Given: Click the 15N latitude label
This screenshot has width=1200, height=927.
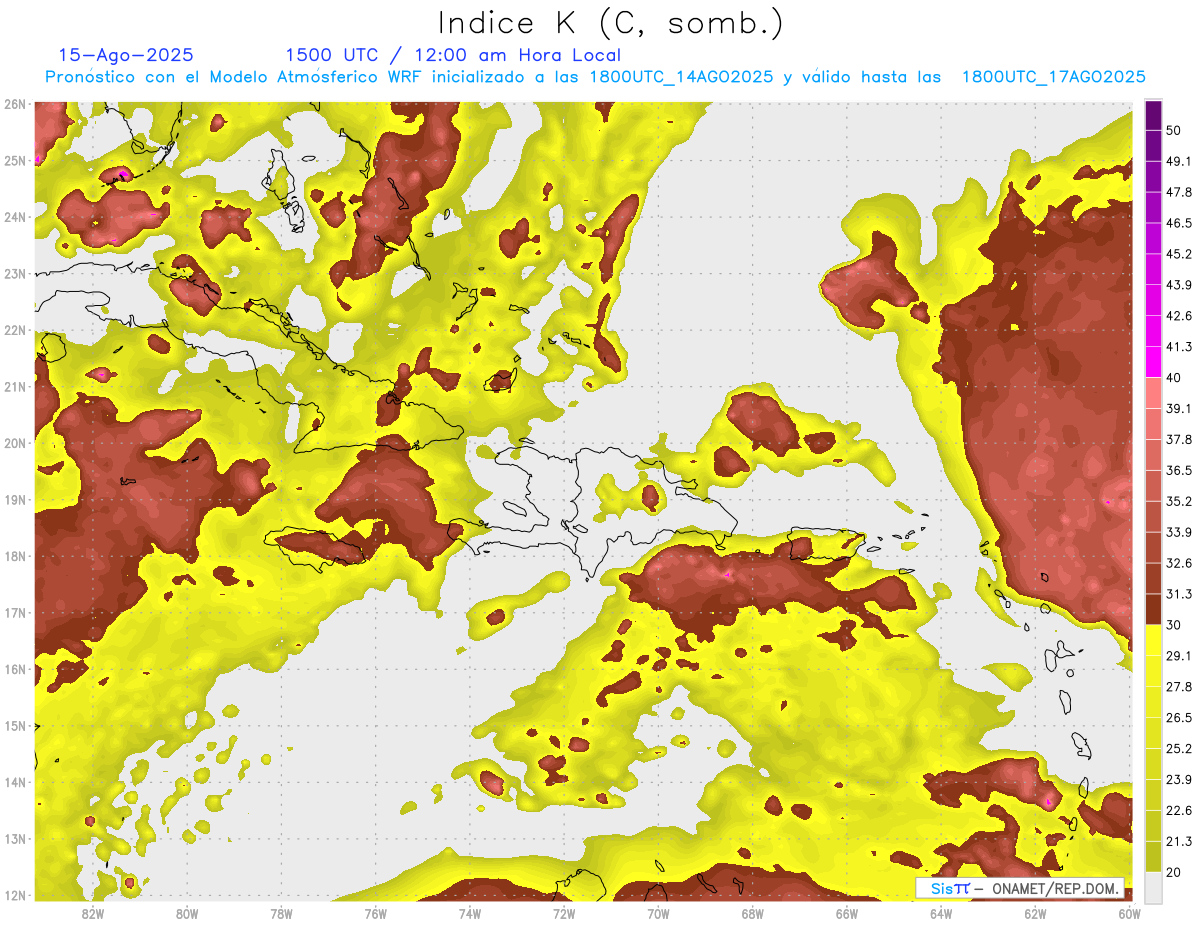Looking at the screenshot, I should coord(15,725).
